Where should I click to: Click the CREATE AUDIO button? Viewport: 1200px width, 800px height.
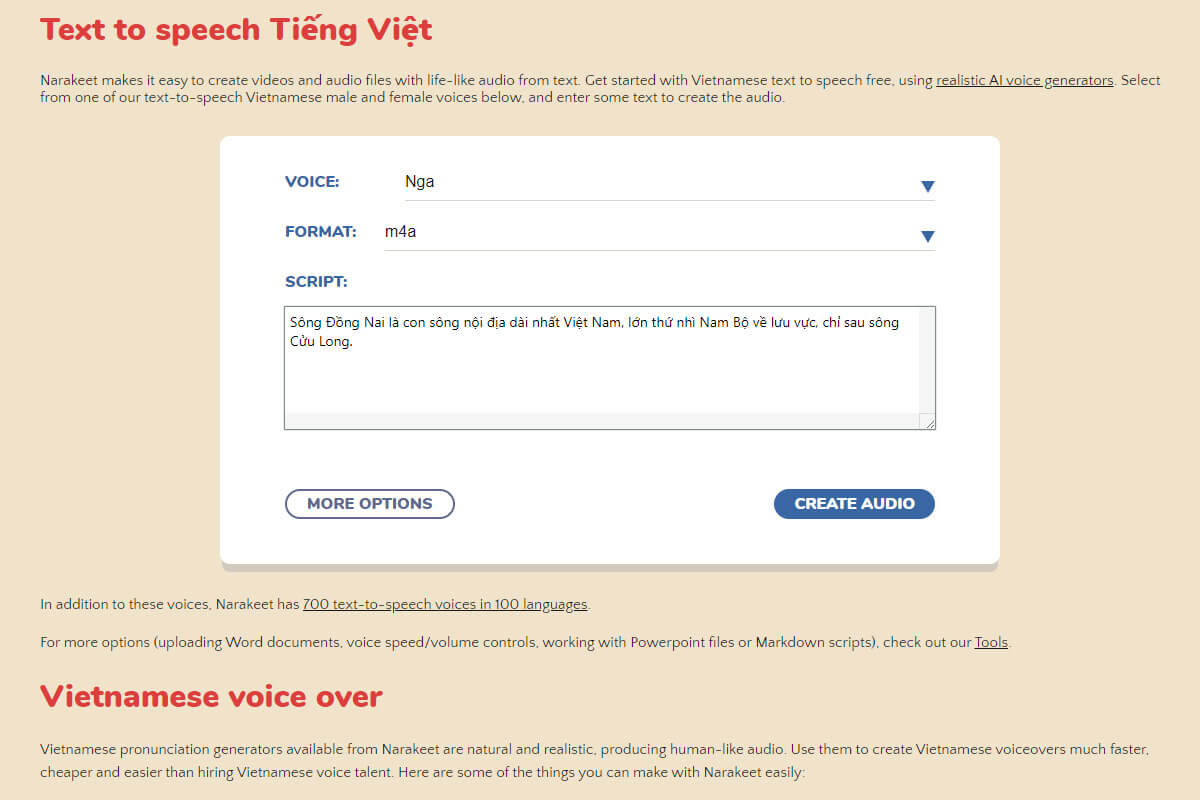pyautogui.click(x=854, y=504)
